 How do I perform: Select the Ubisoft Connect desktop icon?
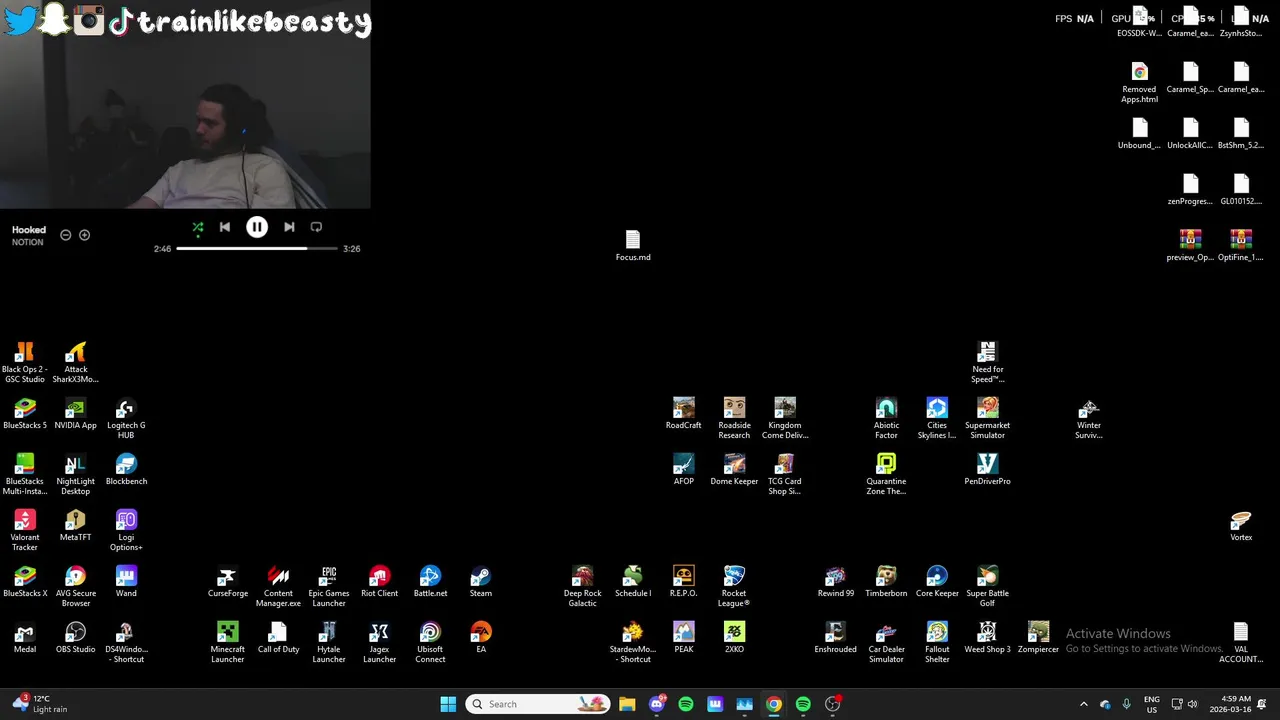pyautogui.click(x=430, y=642)
